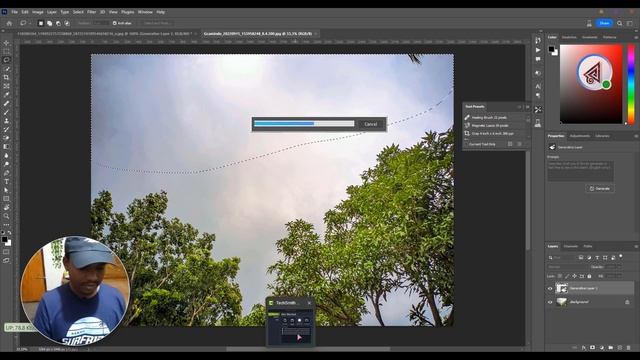Open the Search icon at top right
The image size is (640, 360).
(x=620, y=23)
